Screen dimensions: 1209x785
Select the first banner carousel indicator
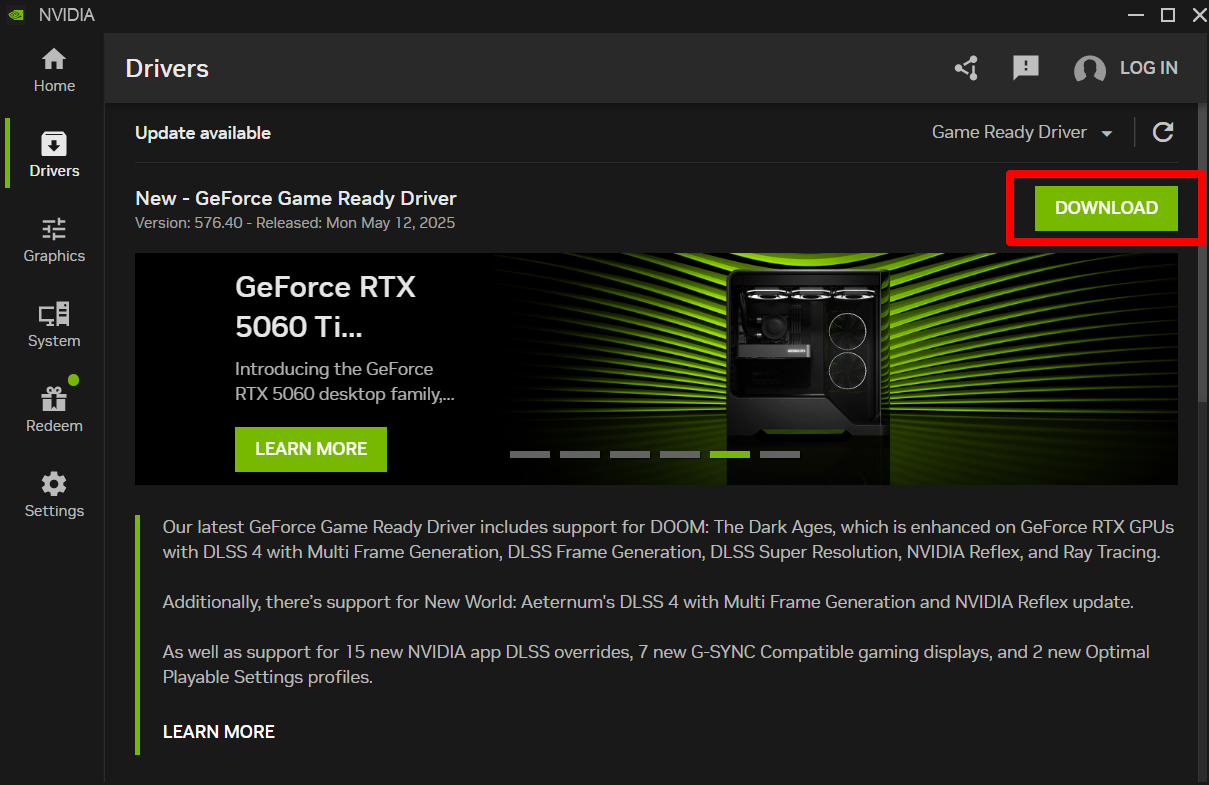pos(529,454)
